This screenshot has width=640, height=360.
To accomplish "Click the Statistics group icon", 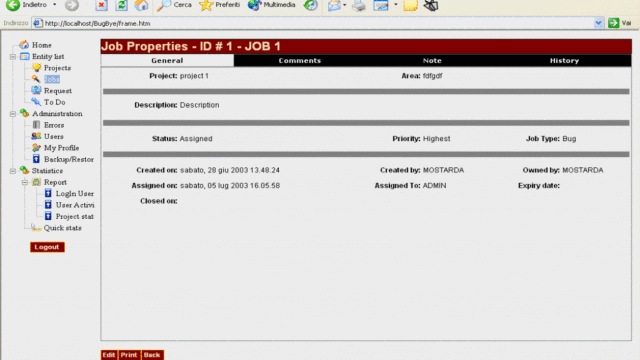I will [24, 170].
